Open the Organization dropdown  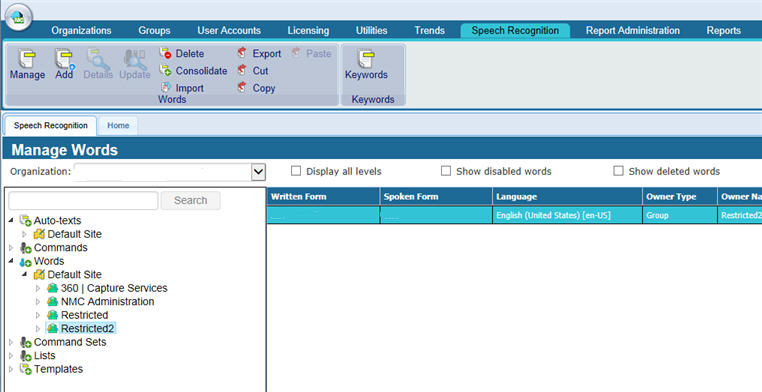click(x=258, y=171)
